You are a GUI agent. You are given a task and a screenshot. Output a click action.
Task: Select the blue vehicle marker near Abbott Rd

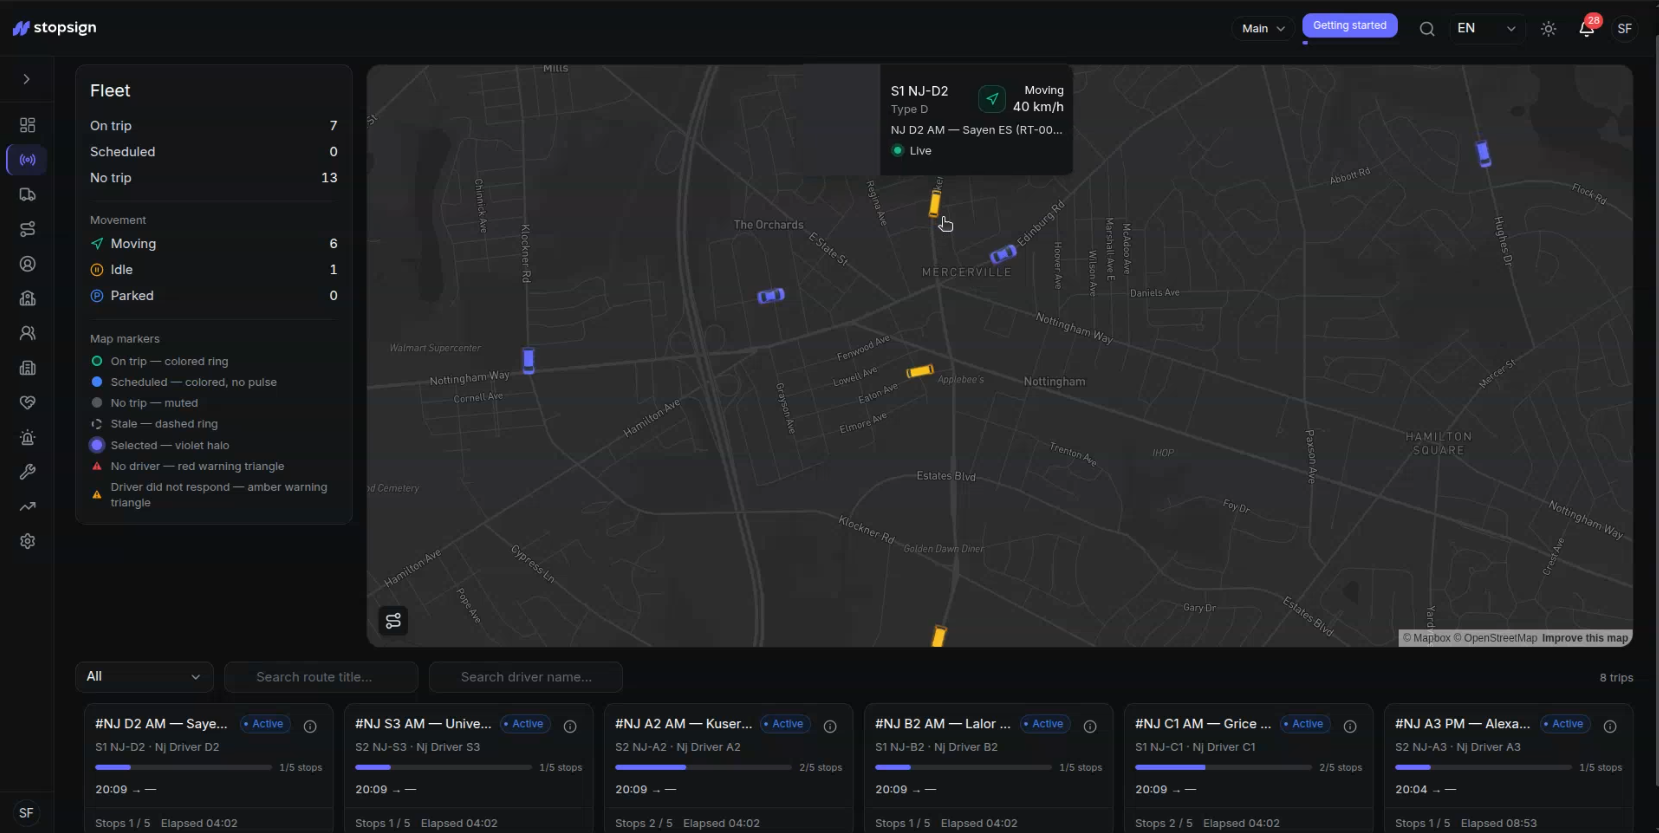coord(1484,153)
